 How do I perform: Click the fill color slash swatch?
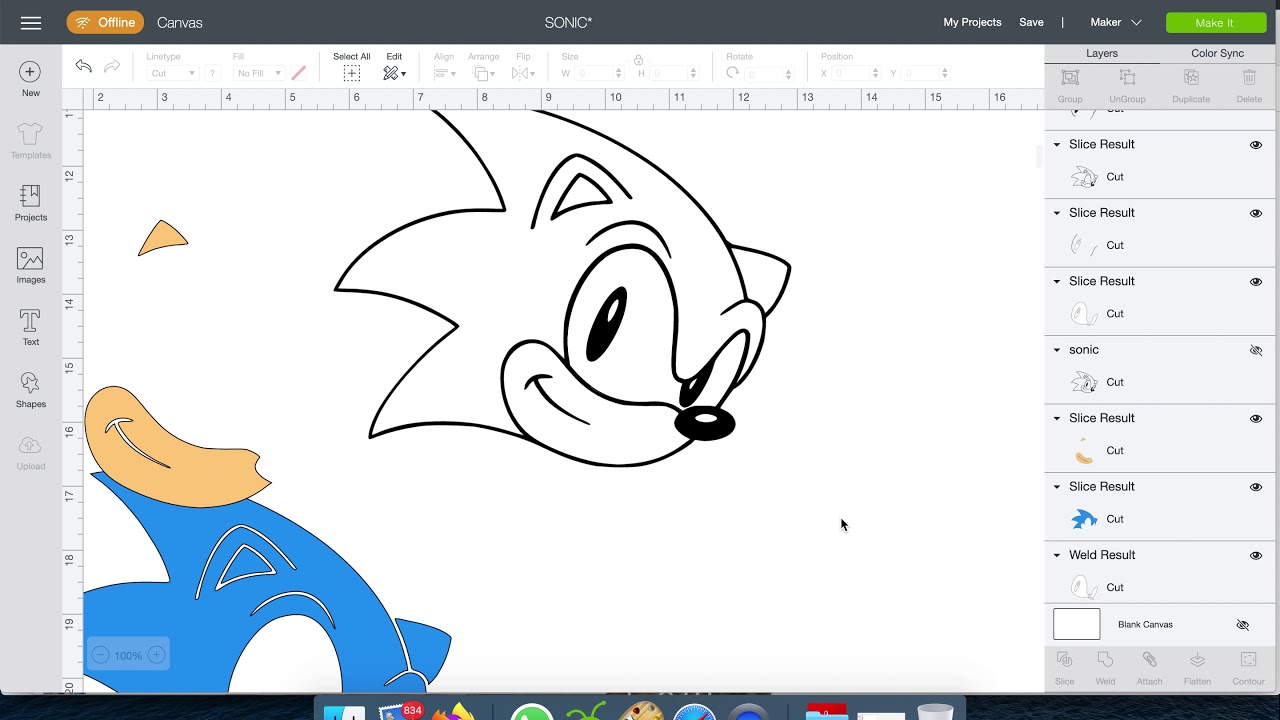(298, 73)
